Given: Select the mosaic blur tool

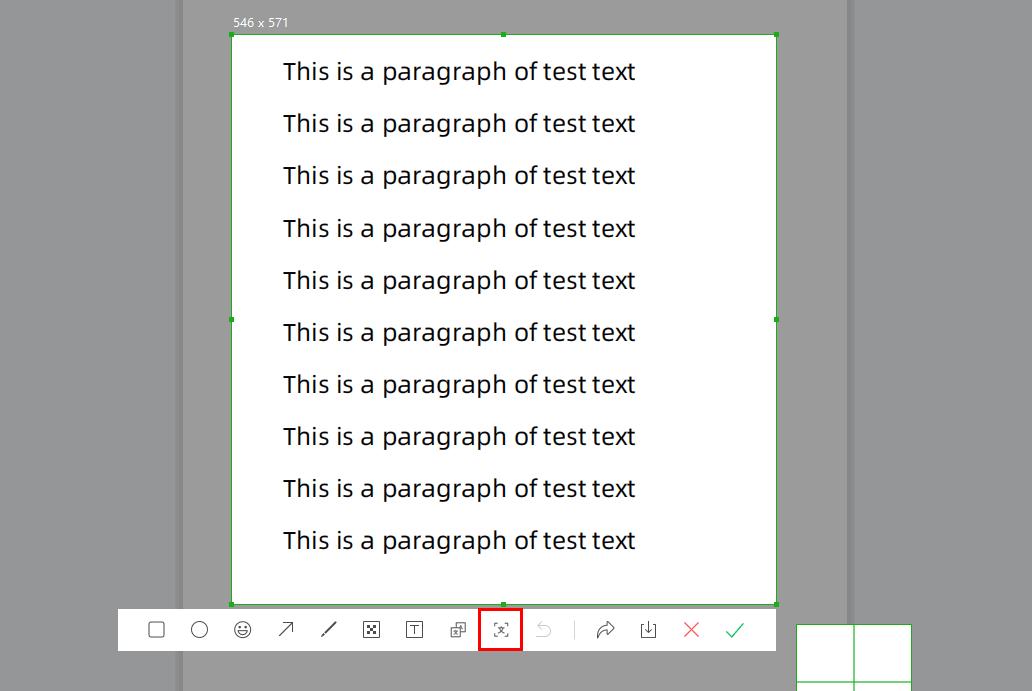Looking at the screenshot, I should pos(371,630).
